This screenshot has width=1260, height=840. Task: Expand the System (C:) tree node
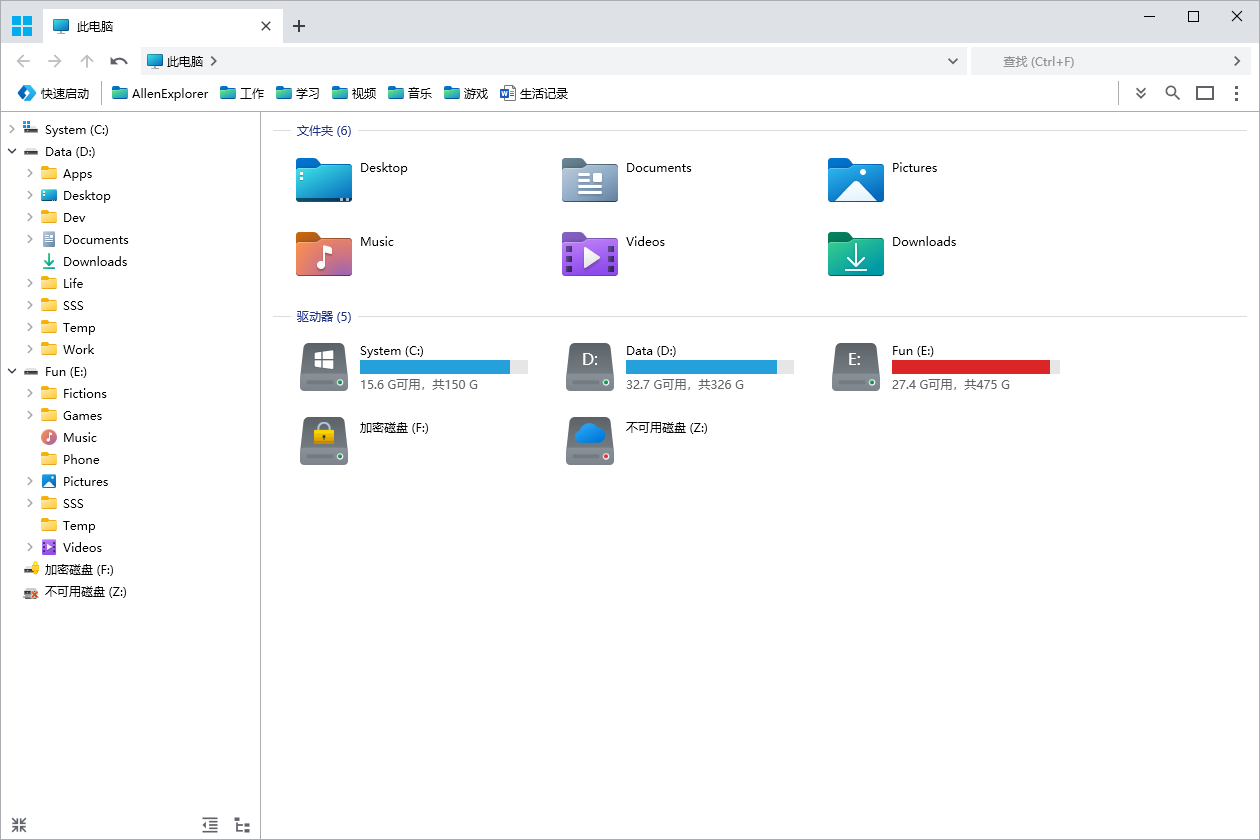[12, 130]
